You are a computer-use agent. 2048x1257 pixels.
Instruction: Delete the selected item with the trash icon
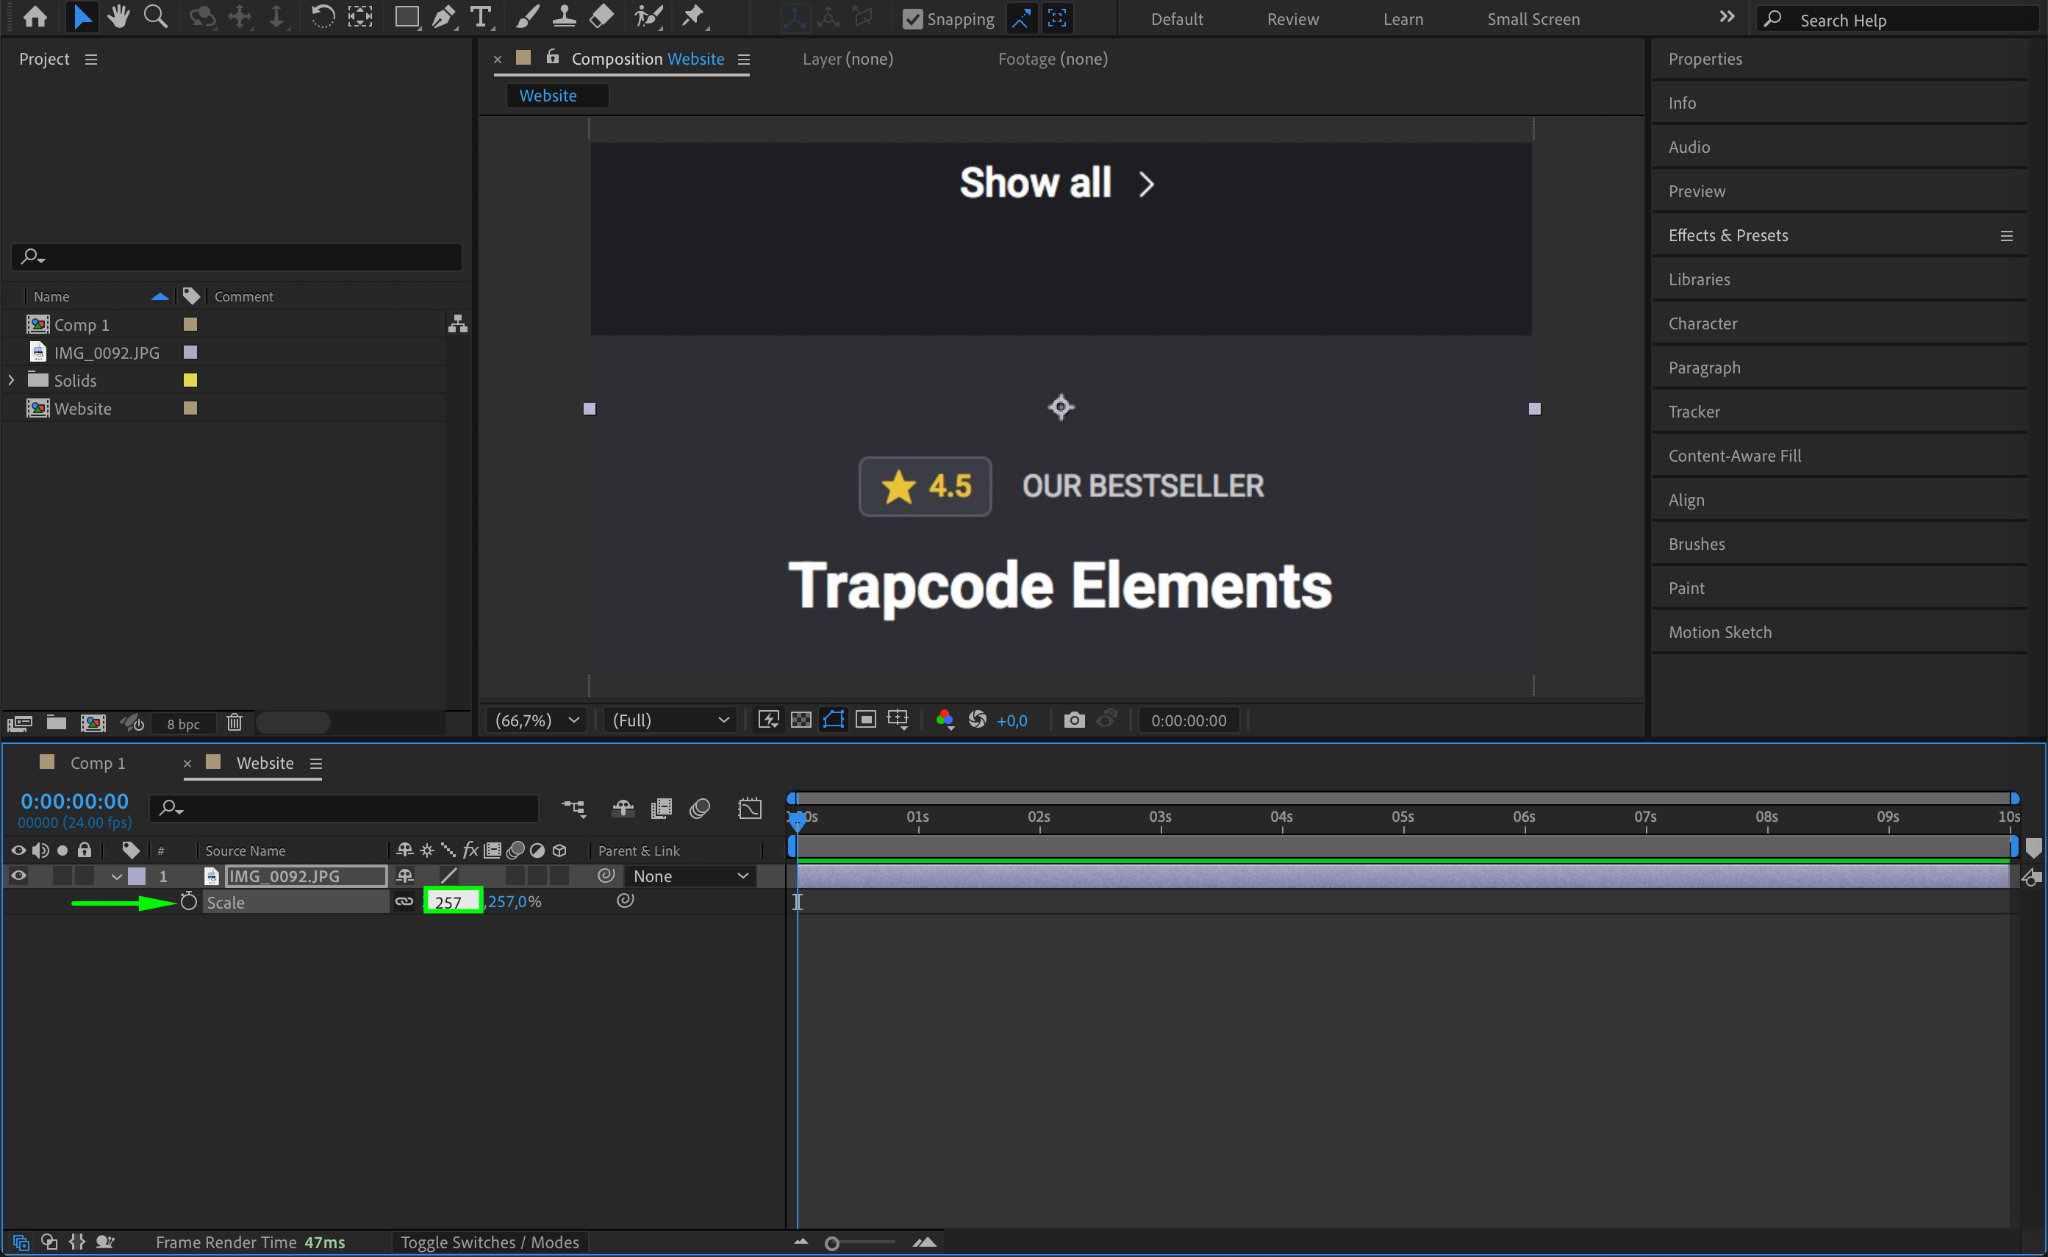point(234,723)
